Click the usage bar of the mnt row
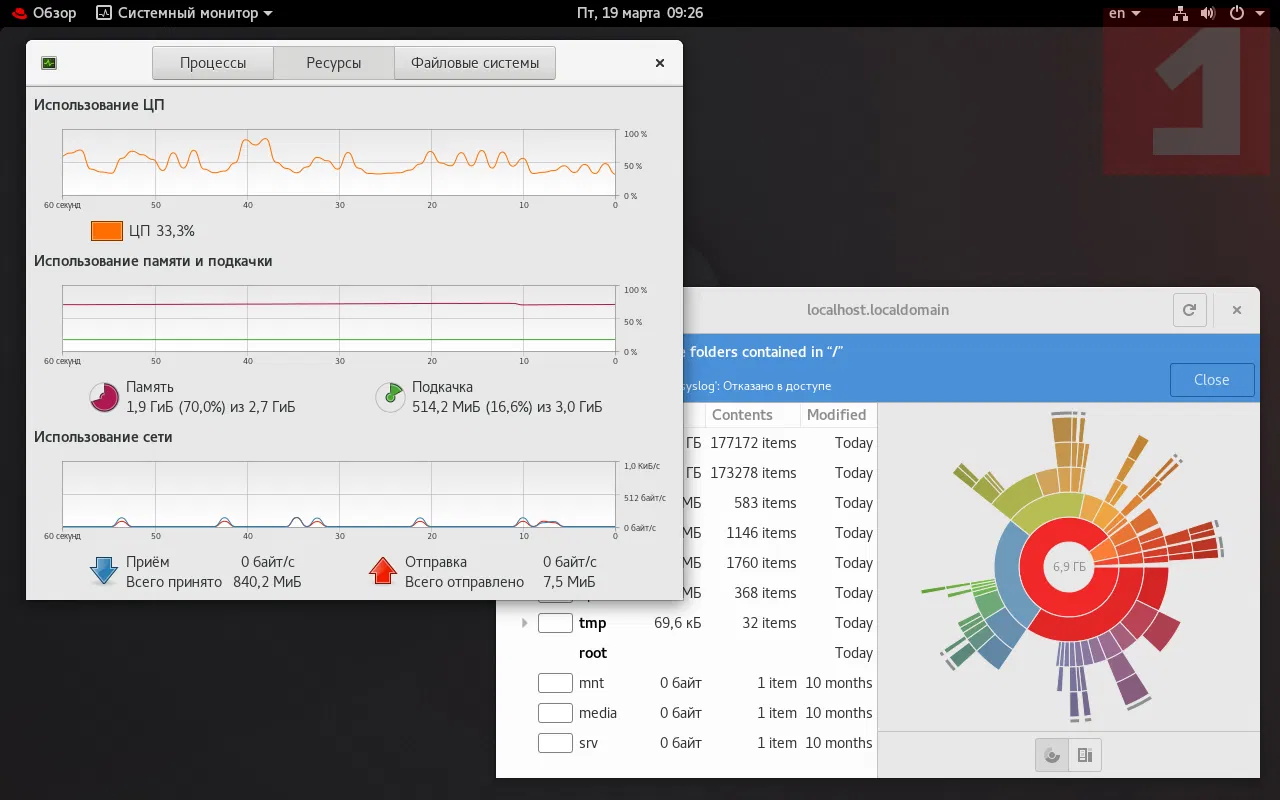1280x800 pixels. (555, 683)
